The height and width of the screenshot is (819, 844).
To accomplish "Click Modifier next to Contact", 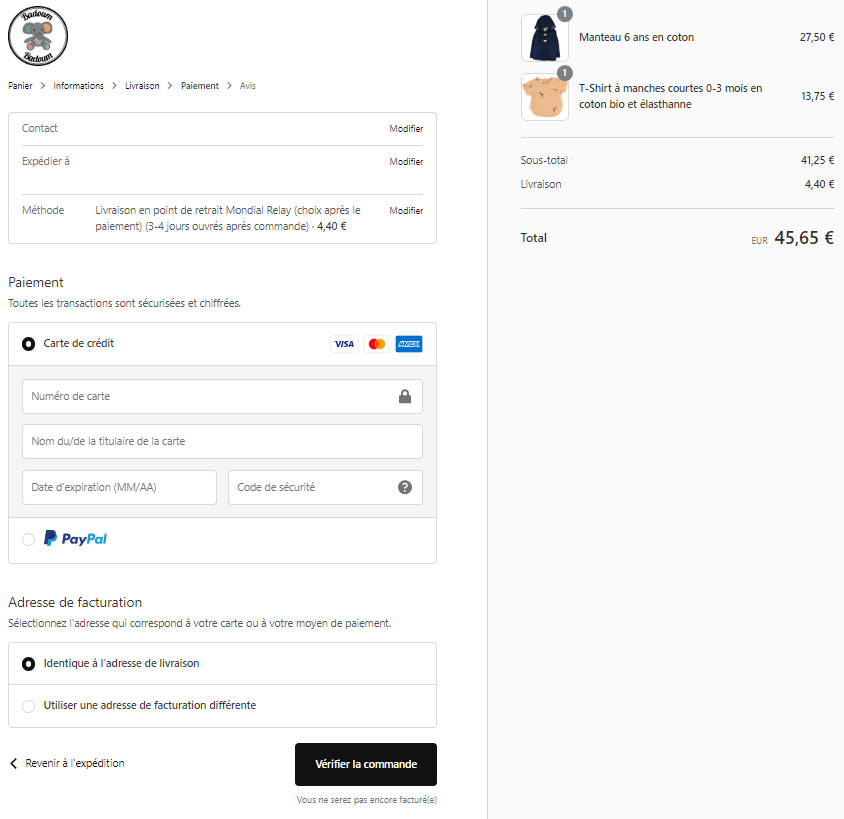I will pos(406,129).
